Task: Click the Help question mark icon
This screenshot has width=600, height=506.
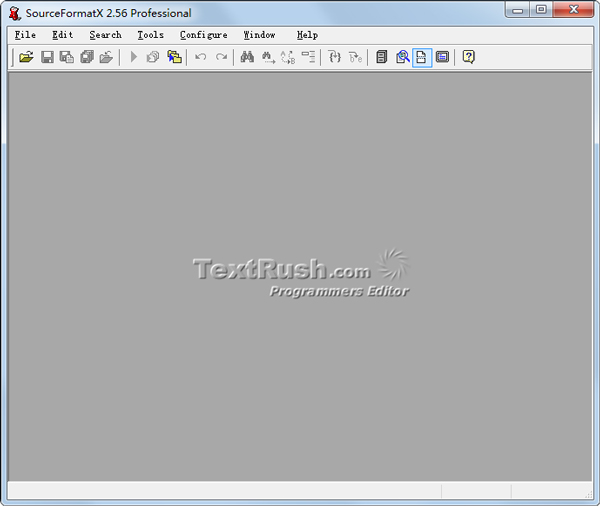Action: click(x=469, y=57)
